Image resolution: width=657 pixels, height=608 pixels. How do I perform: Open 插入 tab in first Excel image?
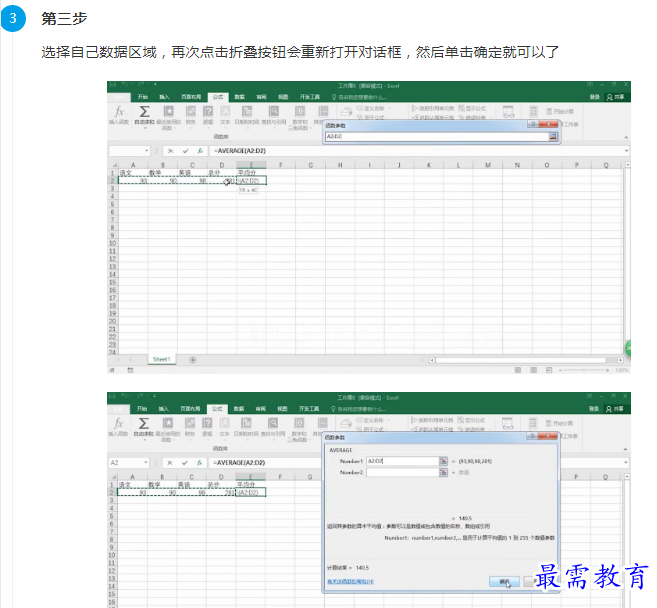pyautogui.click(x=164, y=97)
